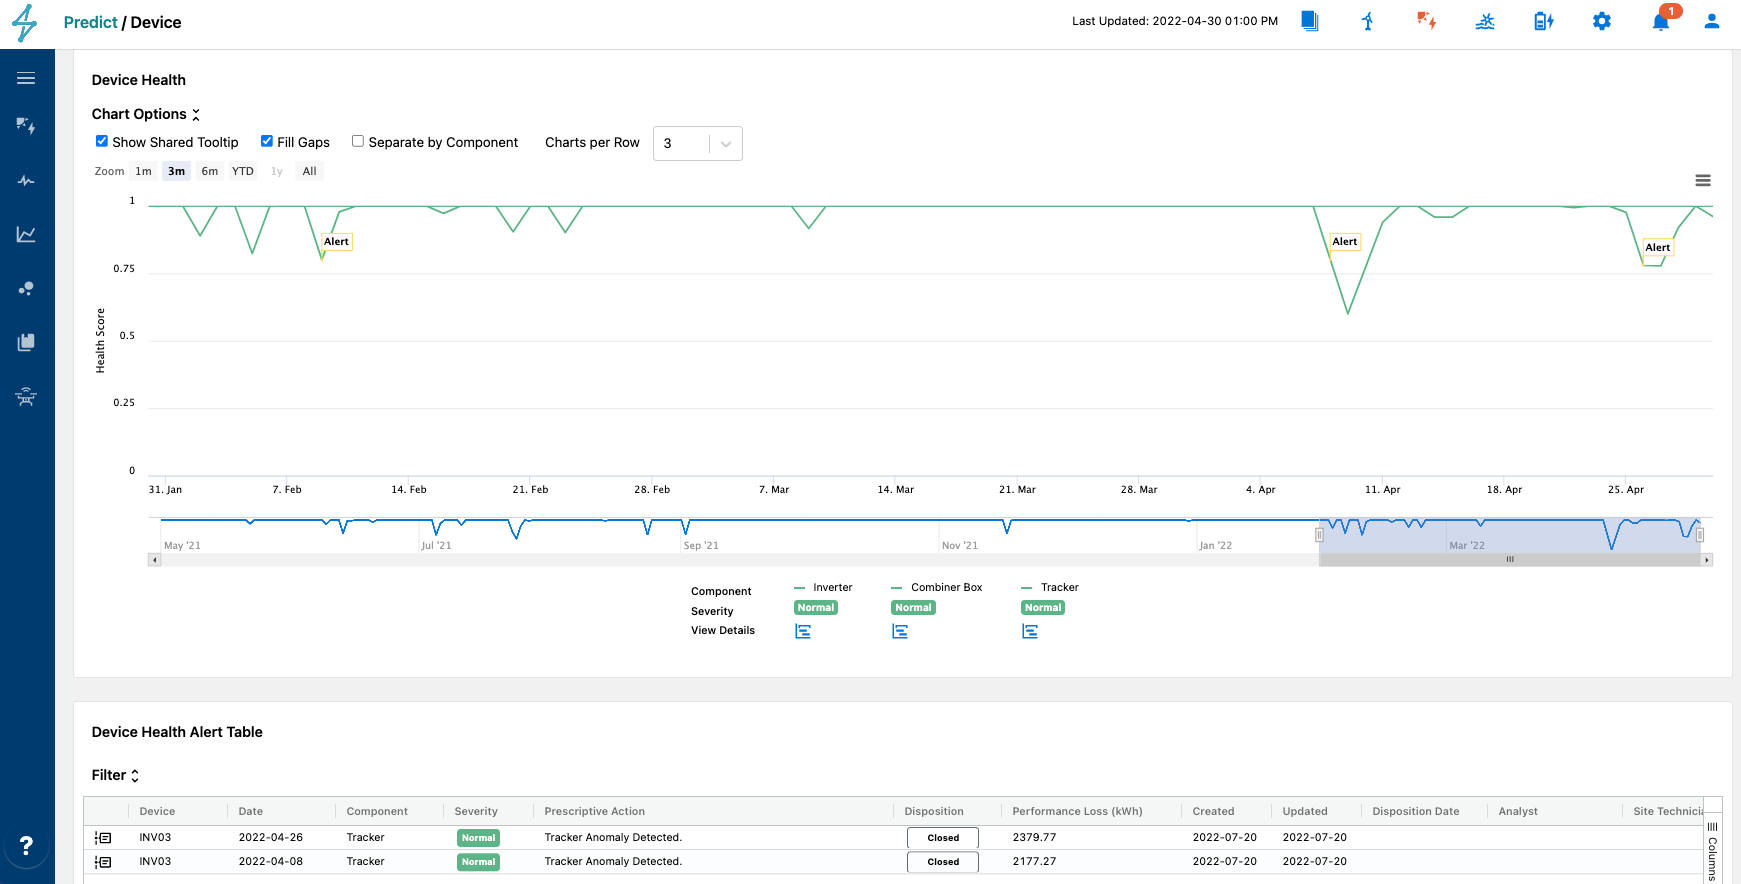The height and width of the screenshot is (884, 1741).
Task: Open the book documentation header icon
Action: click(x=1310, y=21)
